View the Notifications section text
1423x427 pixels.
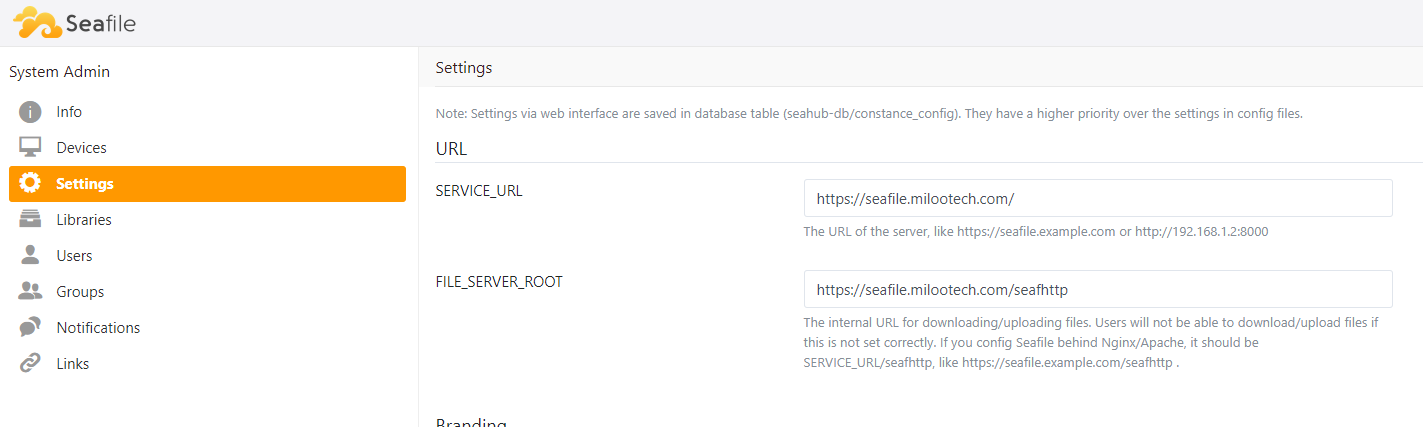click(x=98, y=328)
